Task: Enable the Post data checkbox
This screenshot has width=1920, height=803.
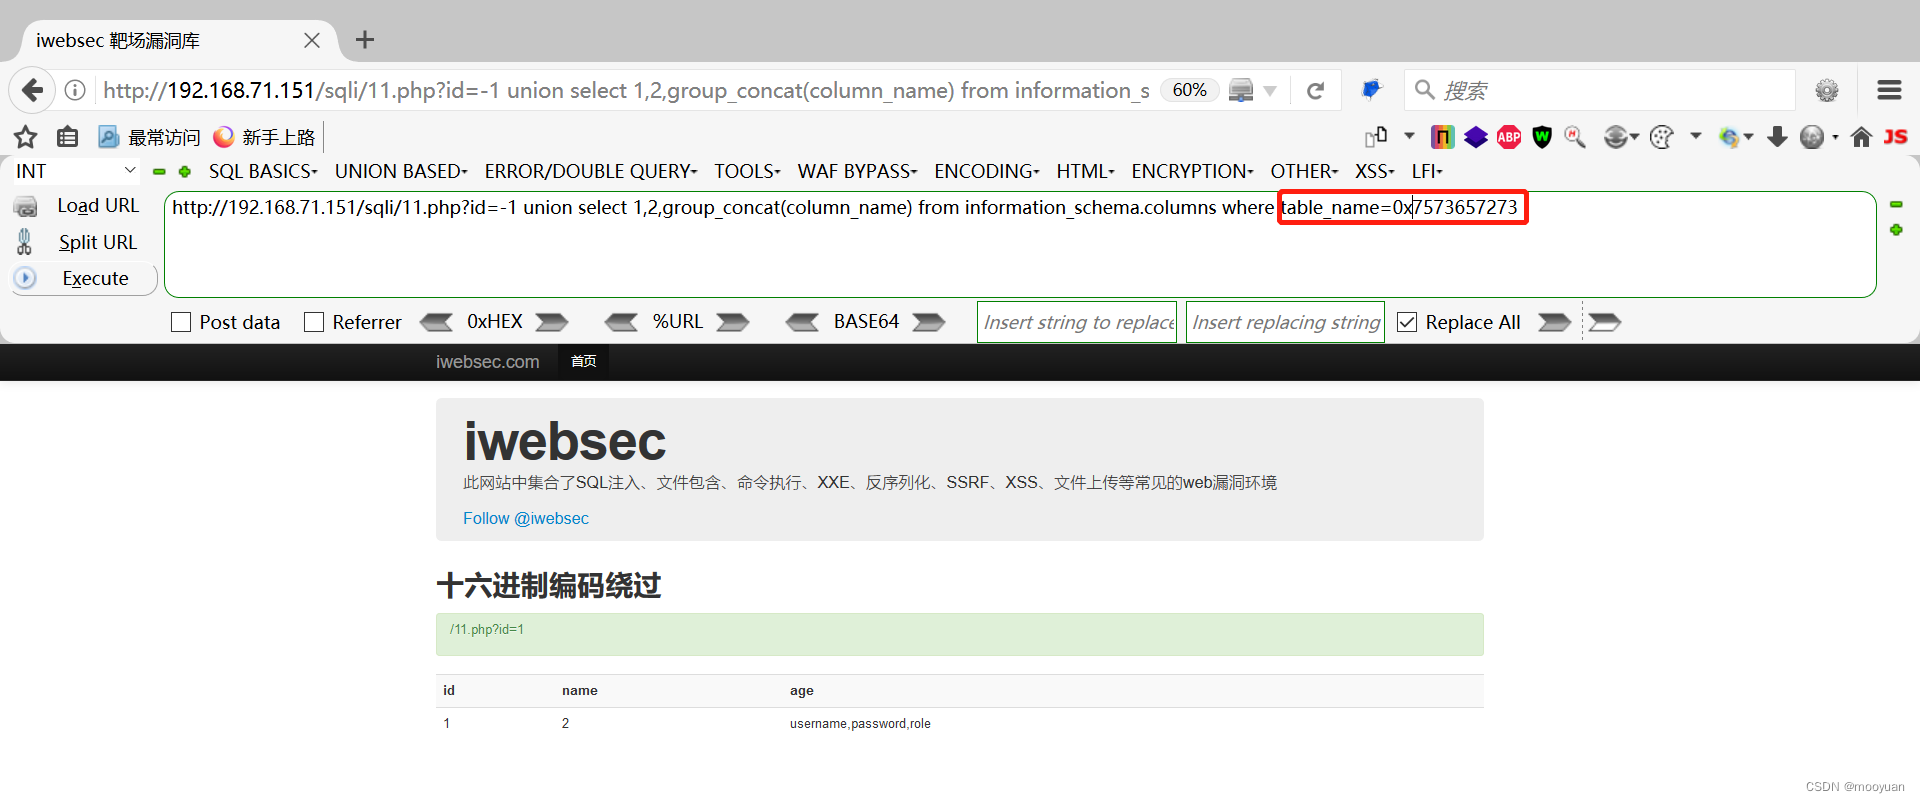Action: coord(181,322)
